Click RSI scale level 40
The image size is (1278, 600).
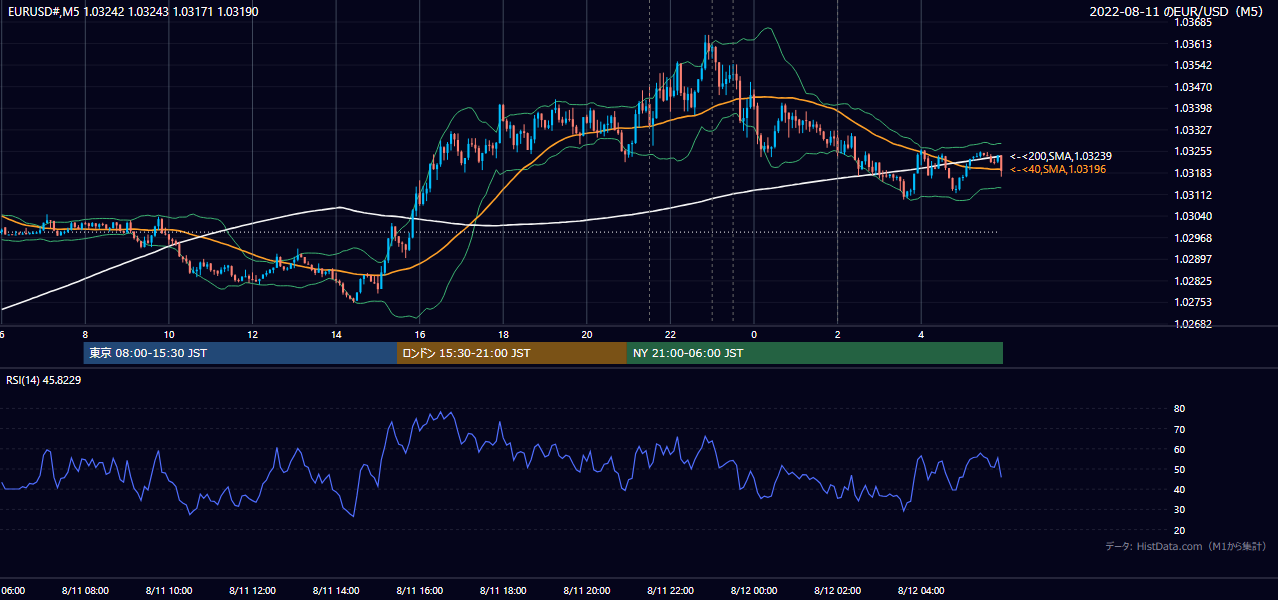pyautogui.click(x=1179, y=489)
